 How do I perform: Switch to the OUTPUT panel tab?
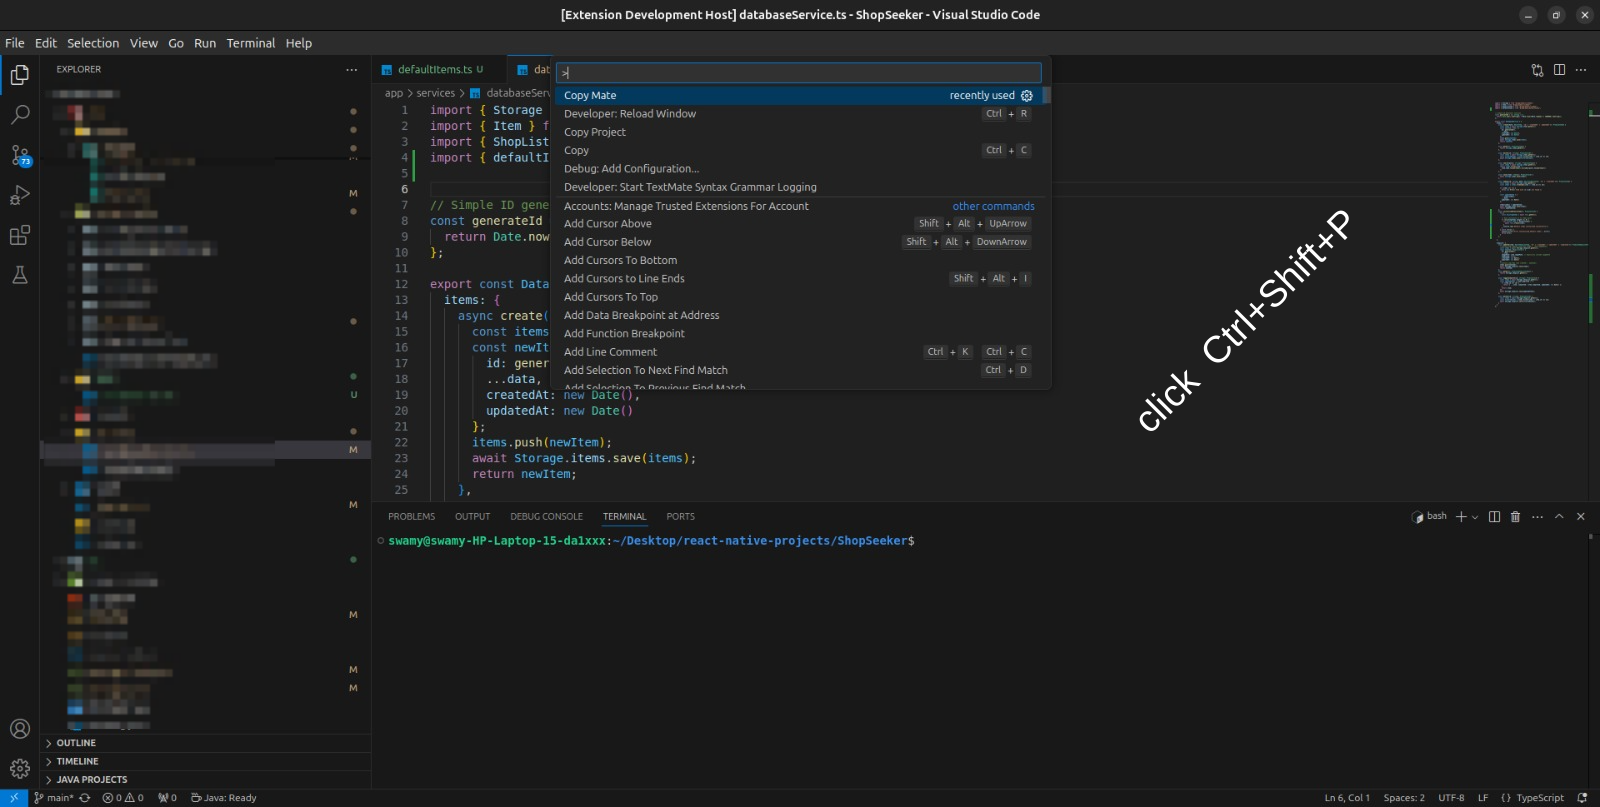472,517
